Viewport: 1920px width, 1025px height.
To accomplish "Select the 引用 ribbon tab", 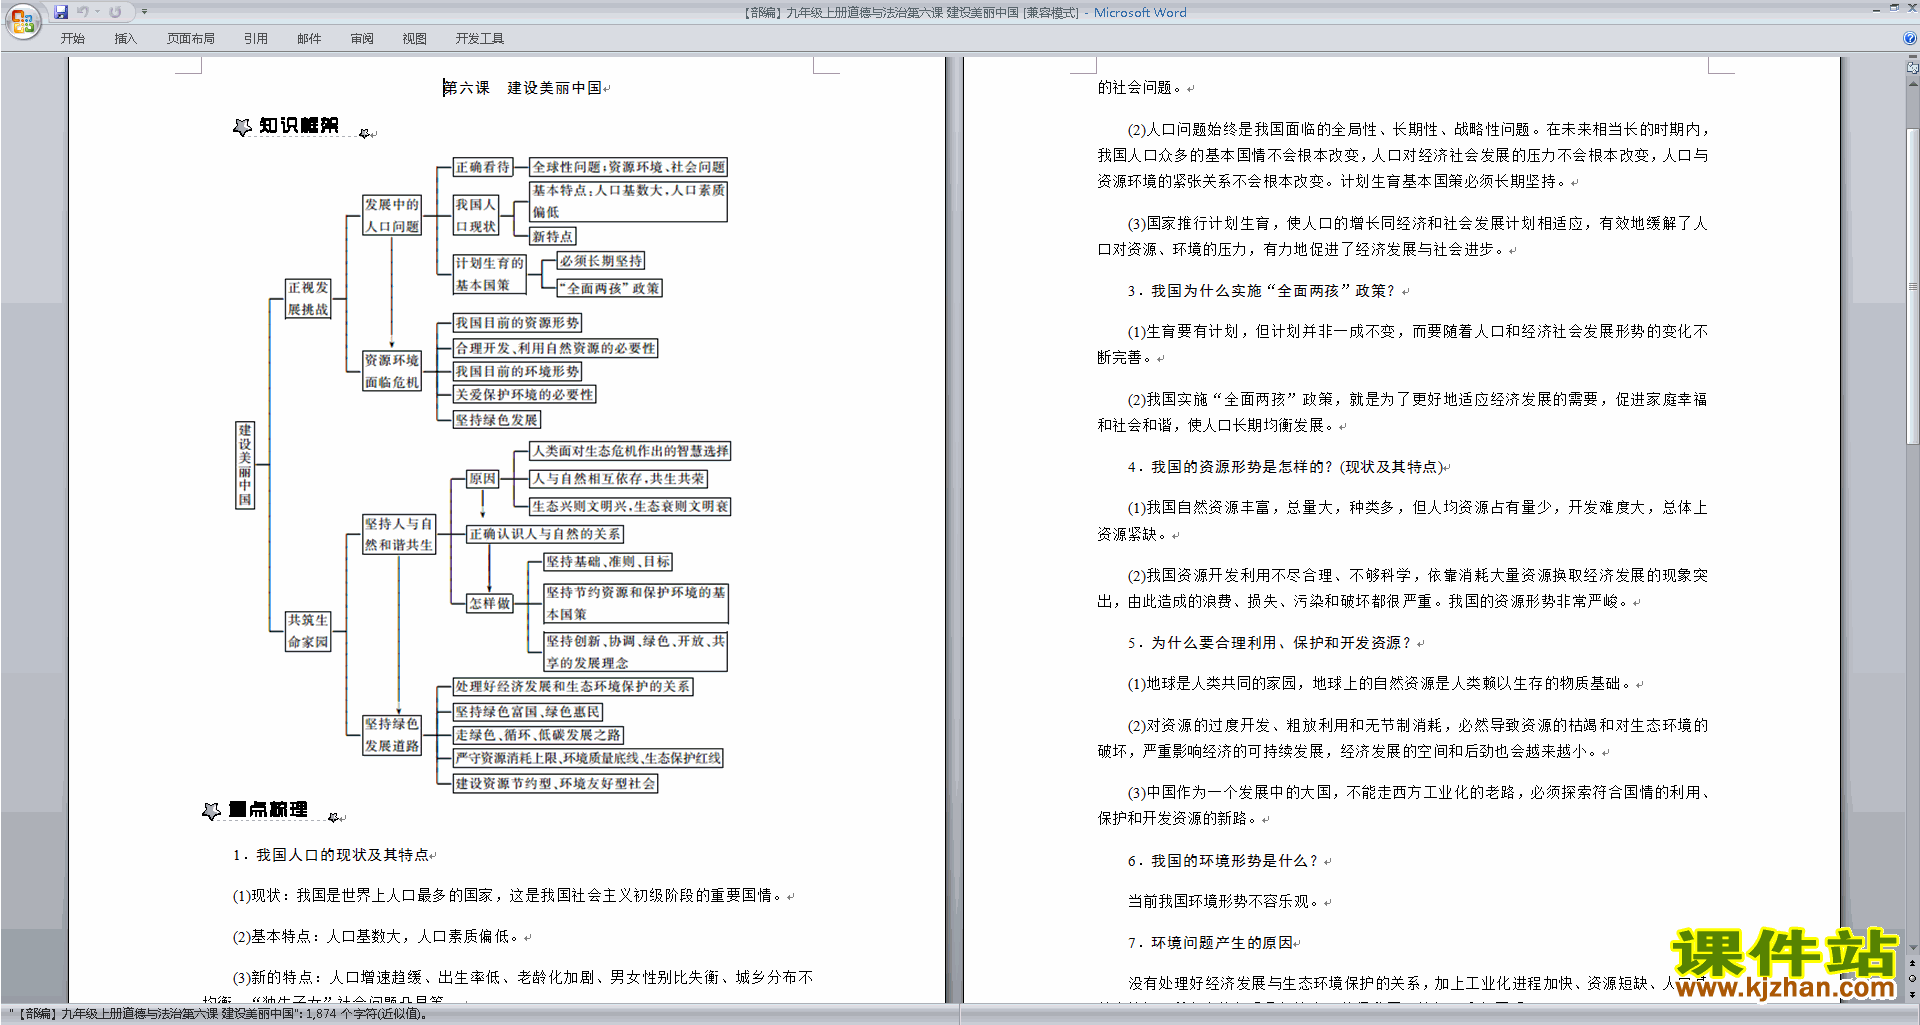I will coord(255,38).
